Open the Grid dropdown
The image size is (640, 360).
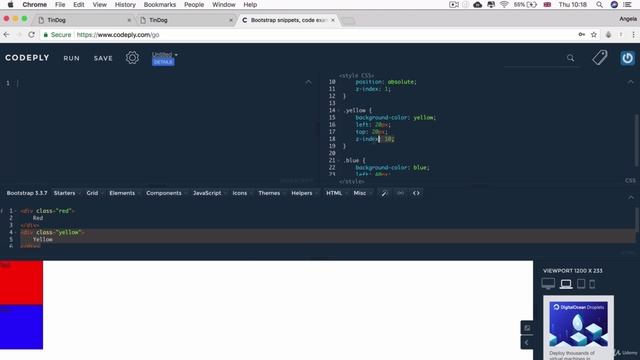tap(94, 193)
